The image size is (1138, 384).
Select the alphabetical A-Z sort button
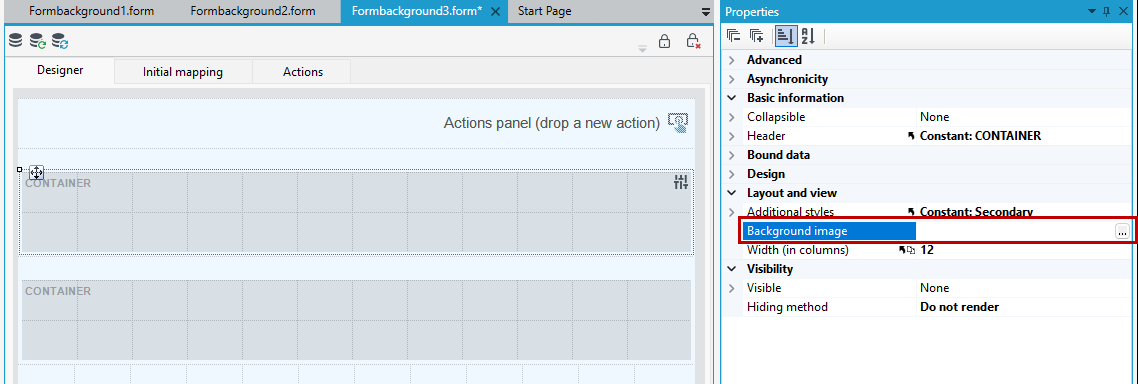(x=809, y=36)
